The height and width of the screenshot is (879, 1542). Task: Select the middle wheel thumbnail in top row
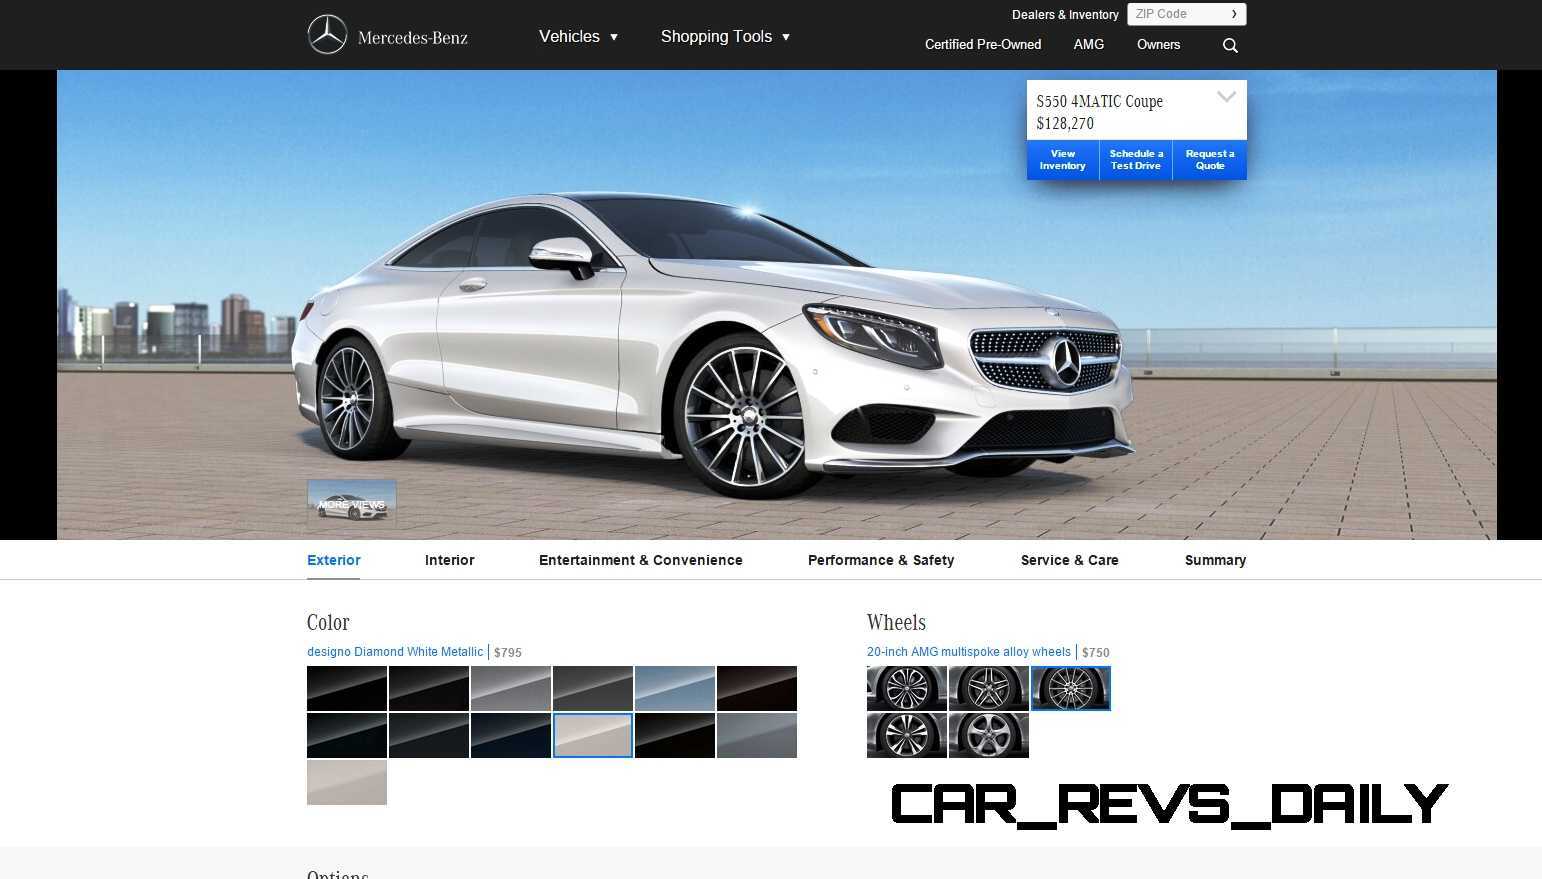[x=989, y=689]
